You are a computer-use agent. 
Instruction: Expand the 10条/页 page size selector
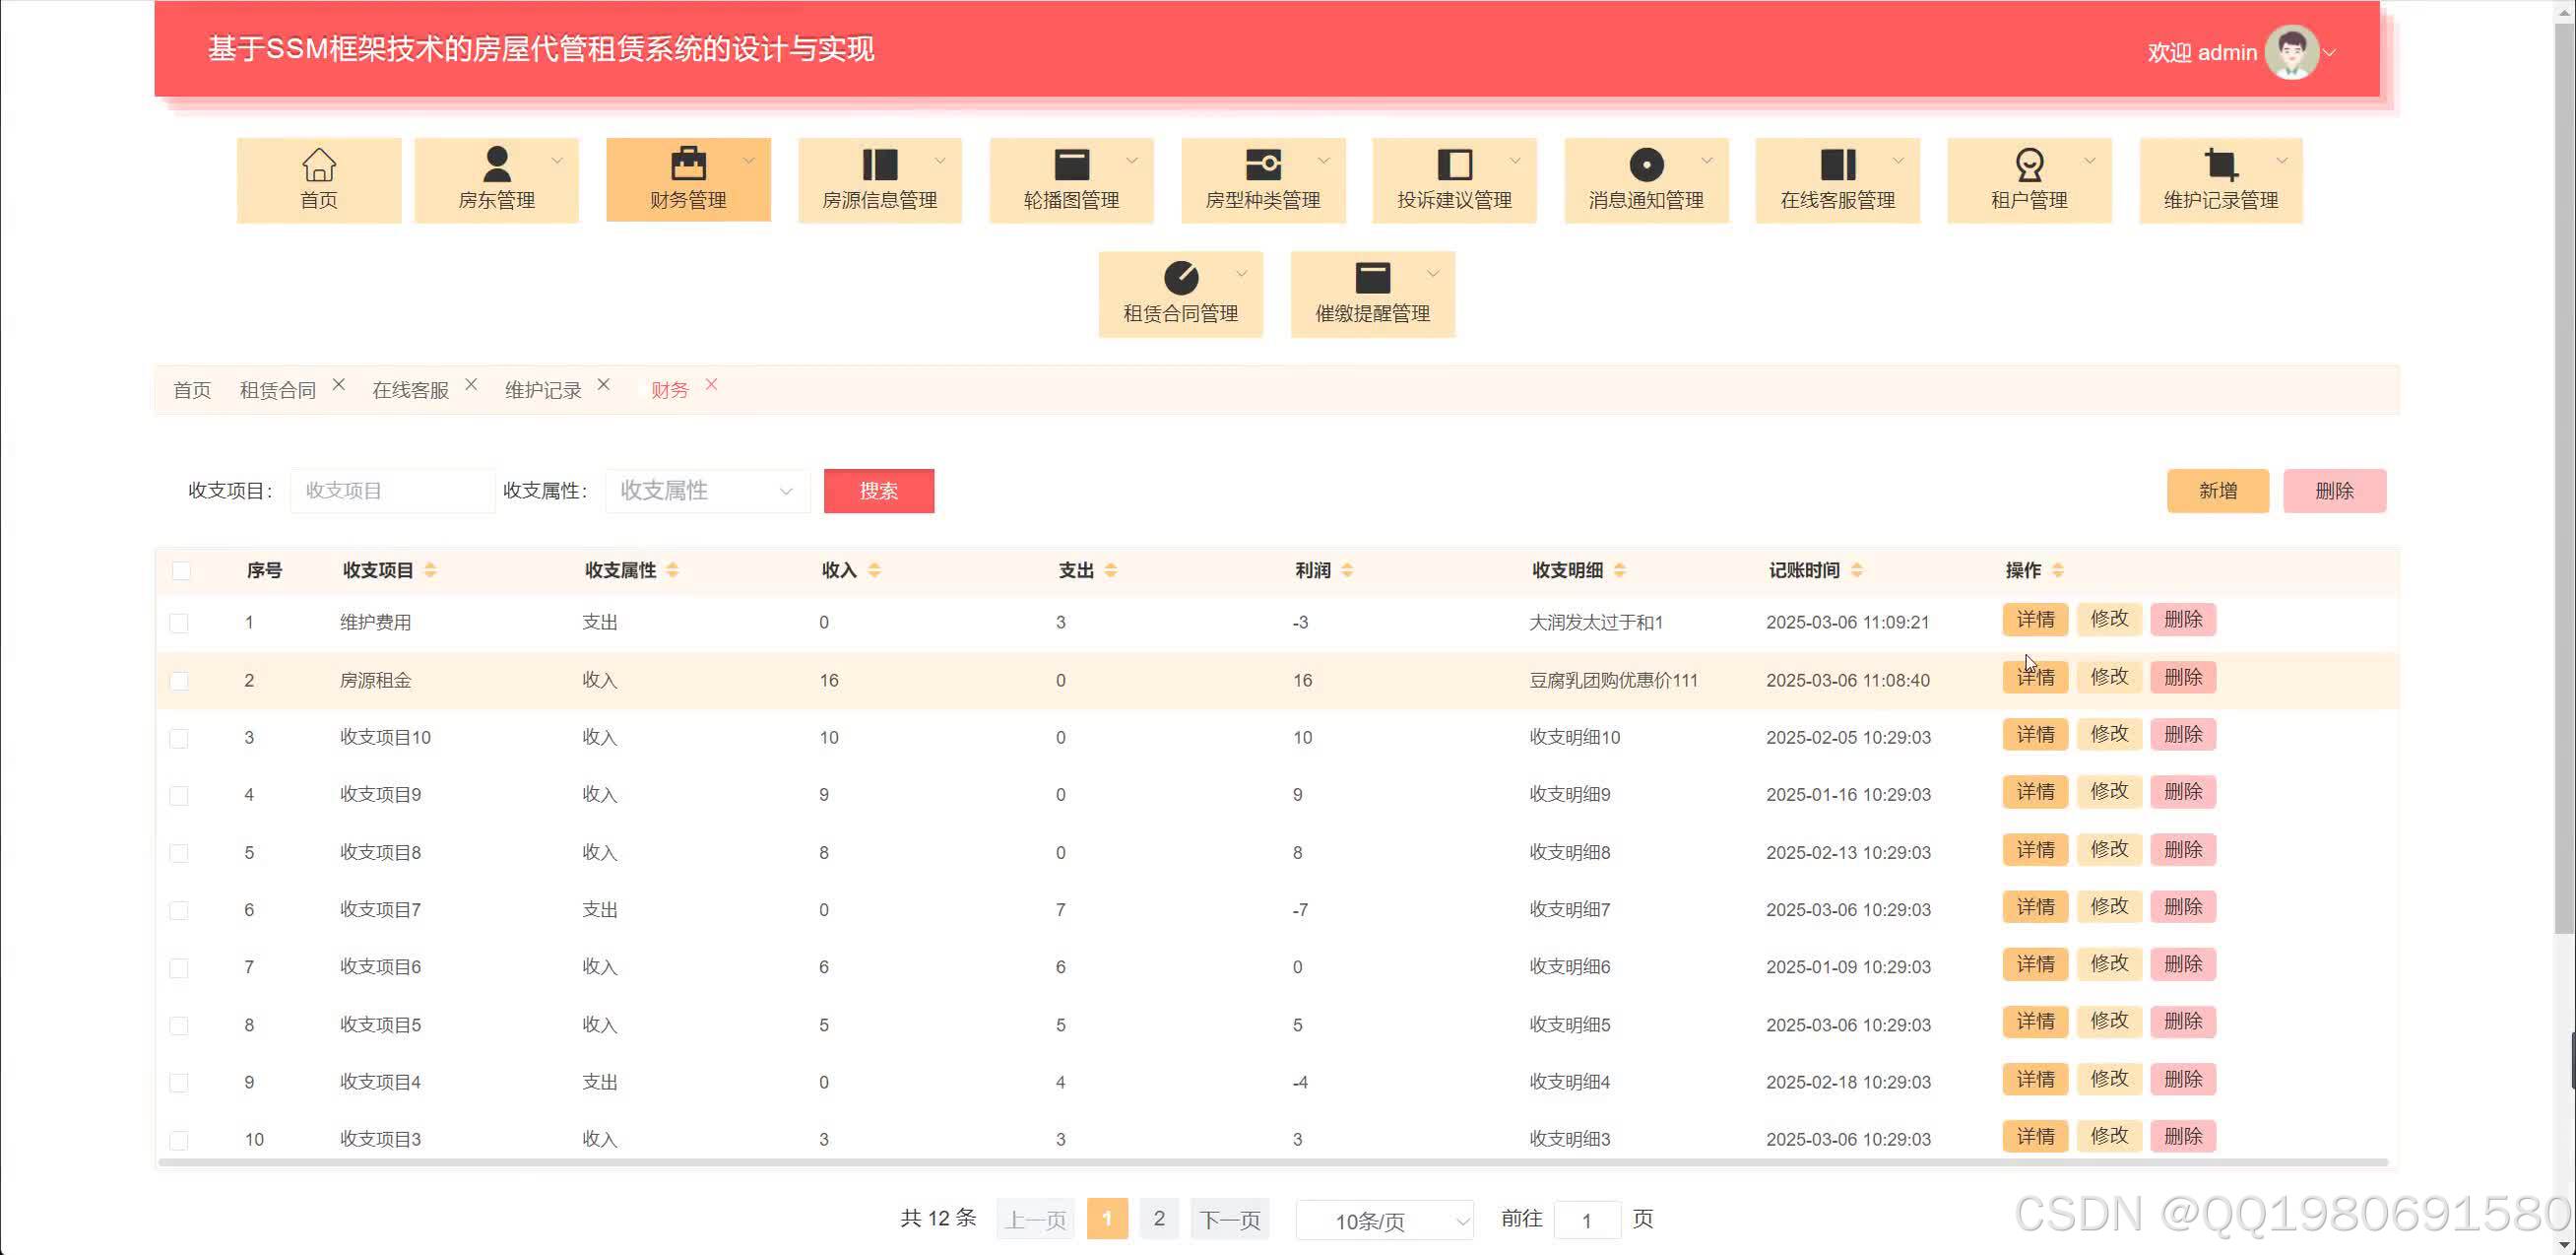click(1384, 1220)
